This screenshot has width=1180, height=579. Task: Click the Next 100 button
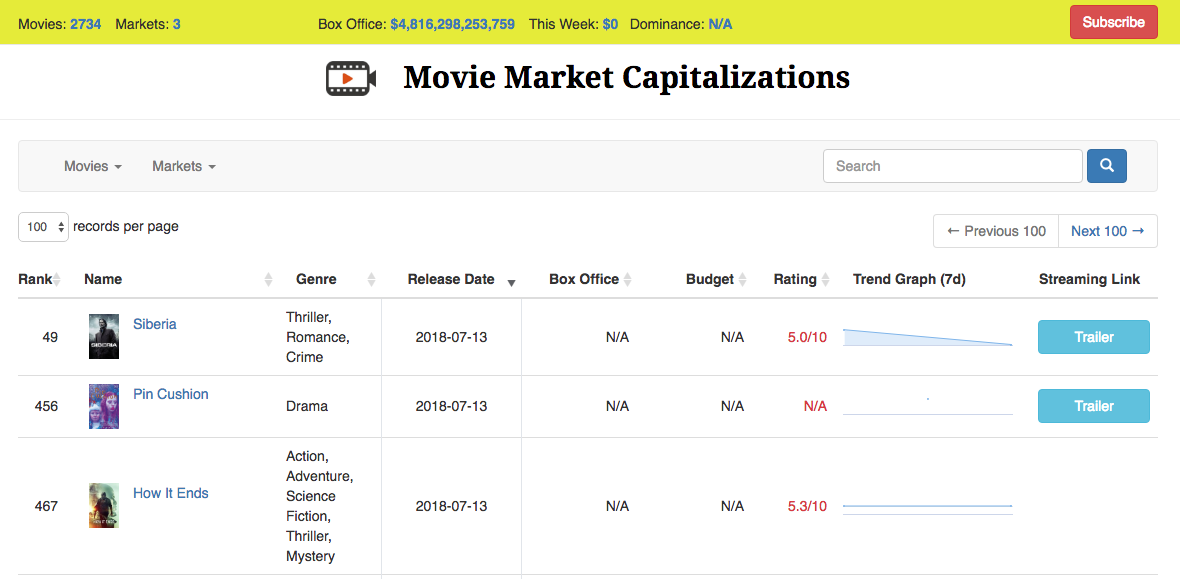pyautogui.click(x=1107, y=230)
